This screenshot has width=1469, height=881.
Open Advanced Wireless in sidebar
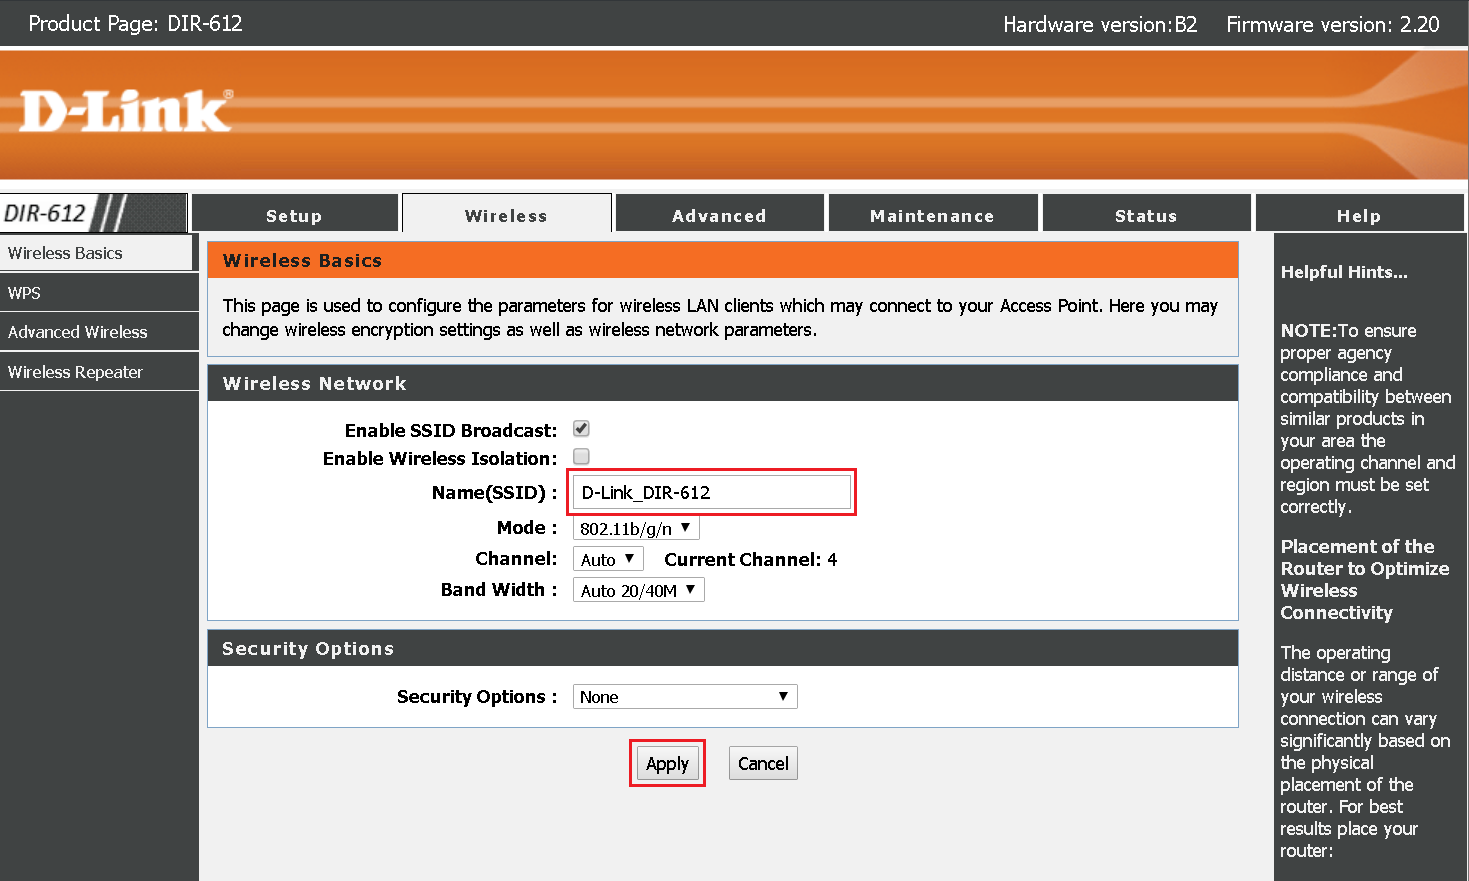tap(99, 332)
